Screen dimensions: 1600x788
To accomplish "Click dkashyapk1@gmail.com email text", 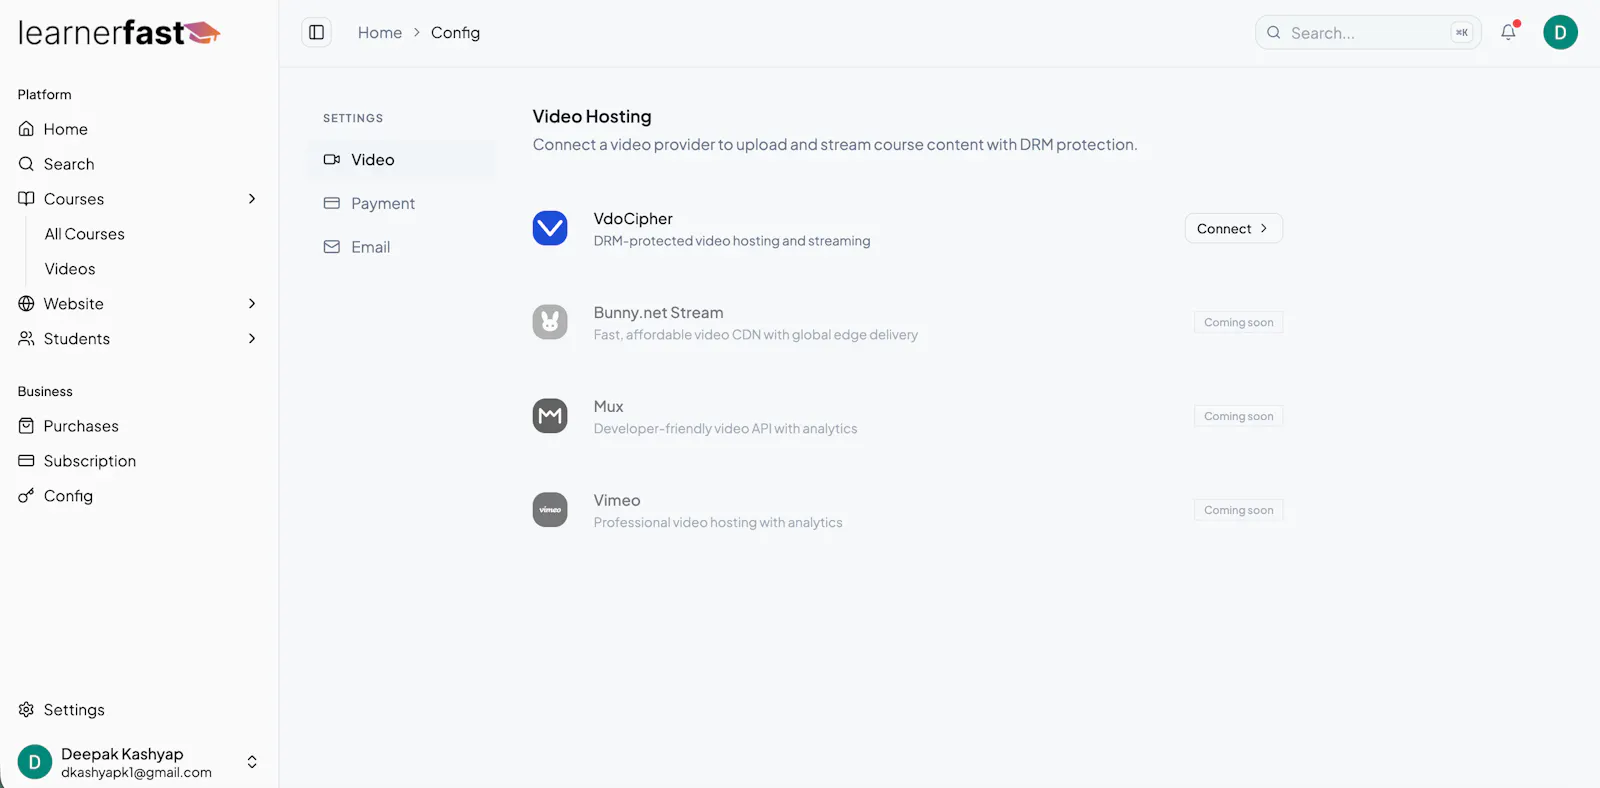I will tap(136, 773).
